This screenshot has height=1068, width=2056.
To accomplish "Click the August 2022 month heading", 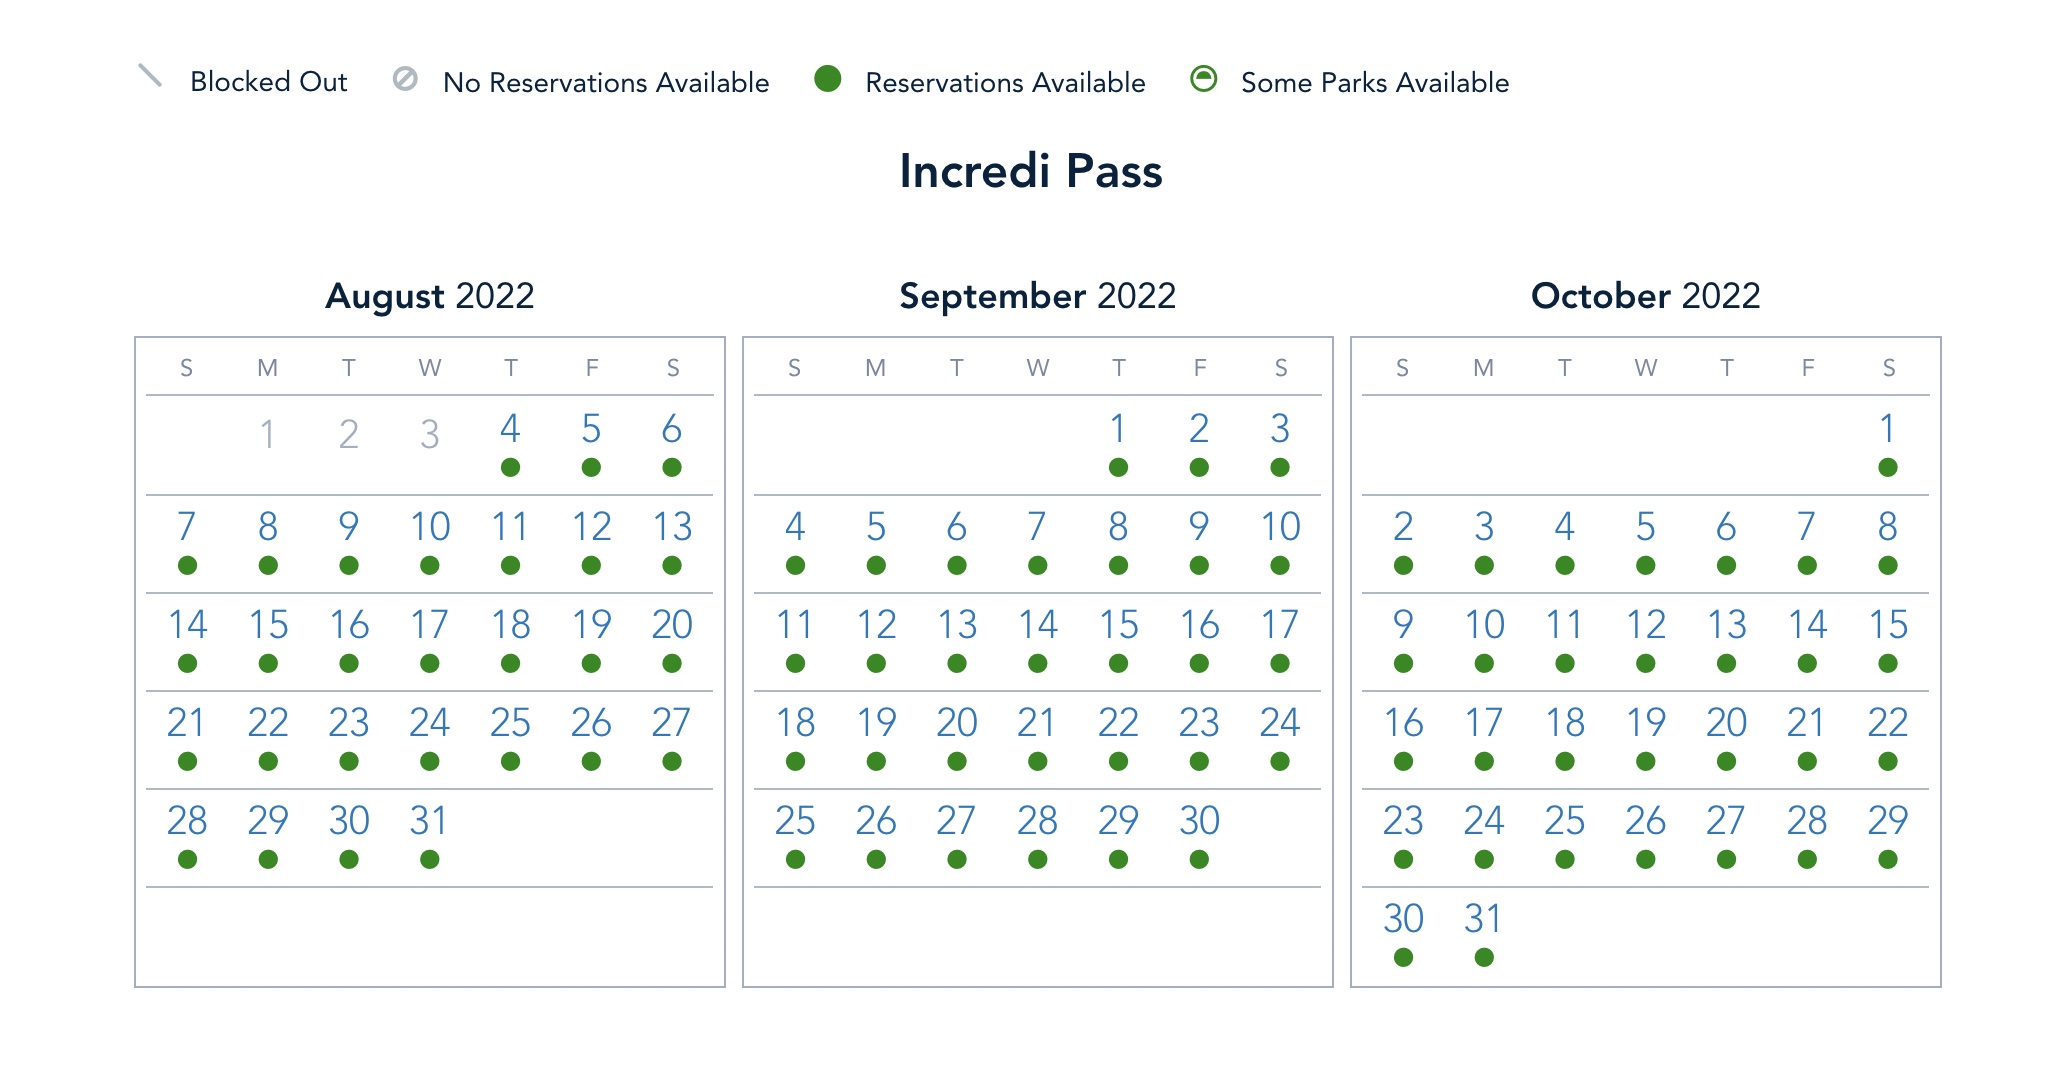I will [430, 296].
